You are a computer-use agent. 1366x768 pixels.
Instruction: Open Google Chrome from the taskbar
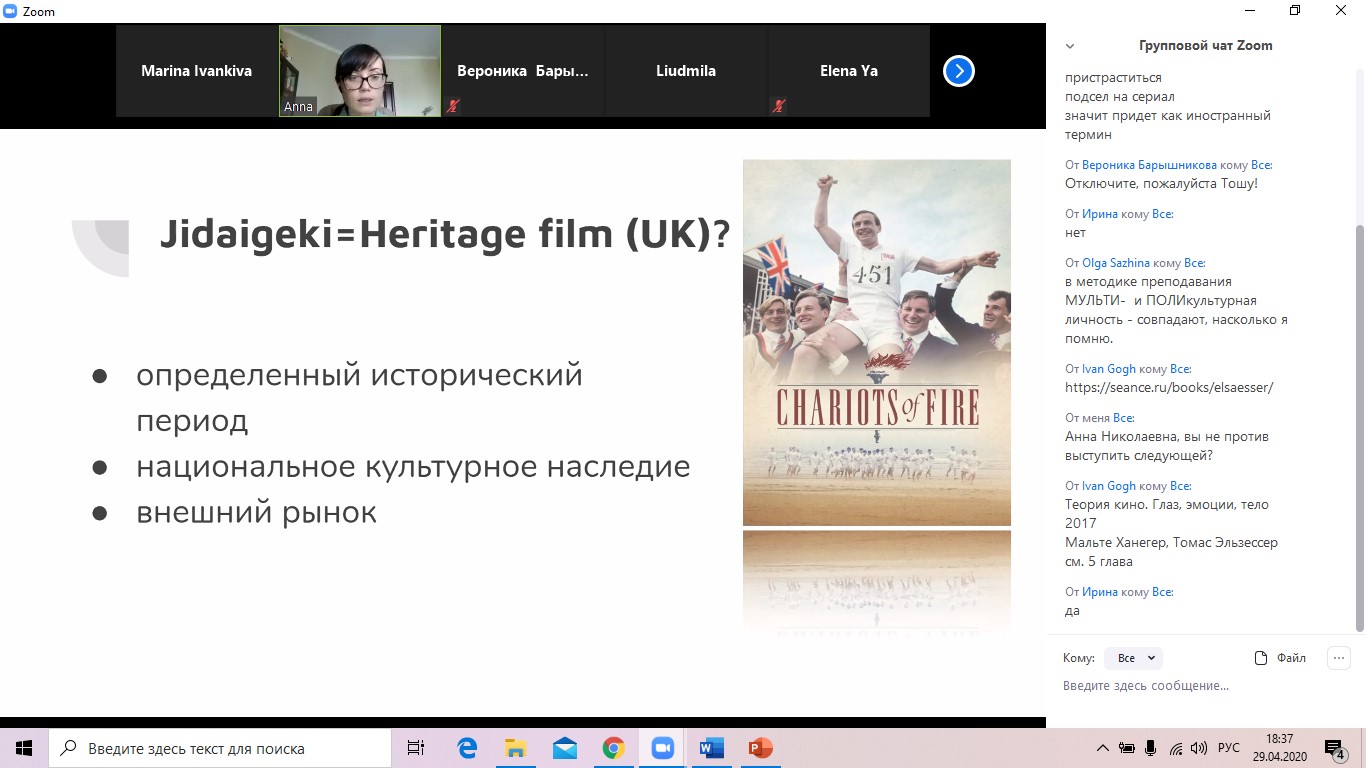coord(613,748)
